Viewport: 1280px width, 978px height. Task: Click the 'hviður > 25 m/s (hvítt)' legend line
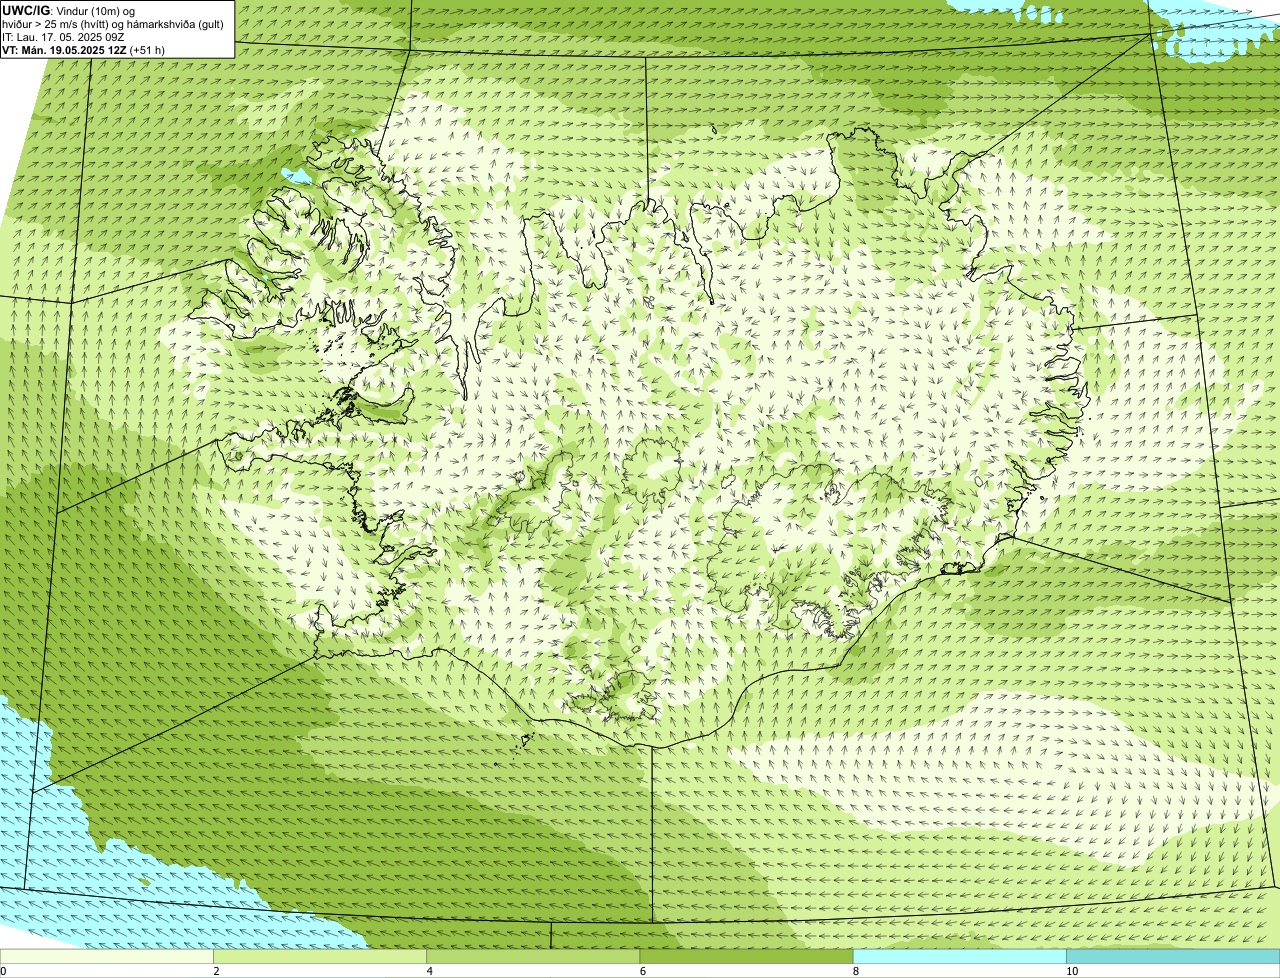(113, 24)
